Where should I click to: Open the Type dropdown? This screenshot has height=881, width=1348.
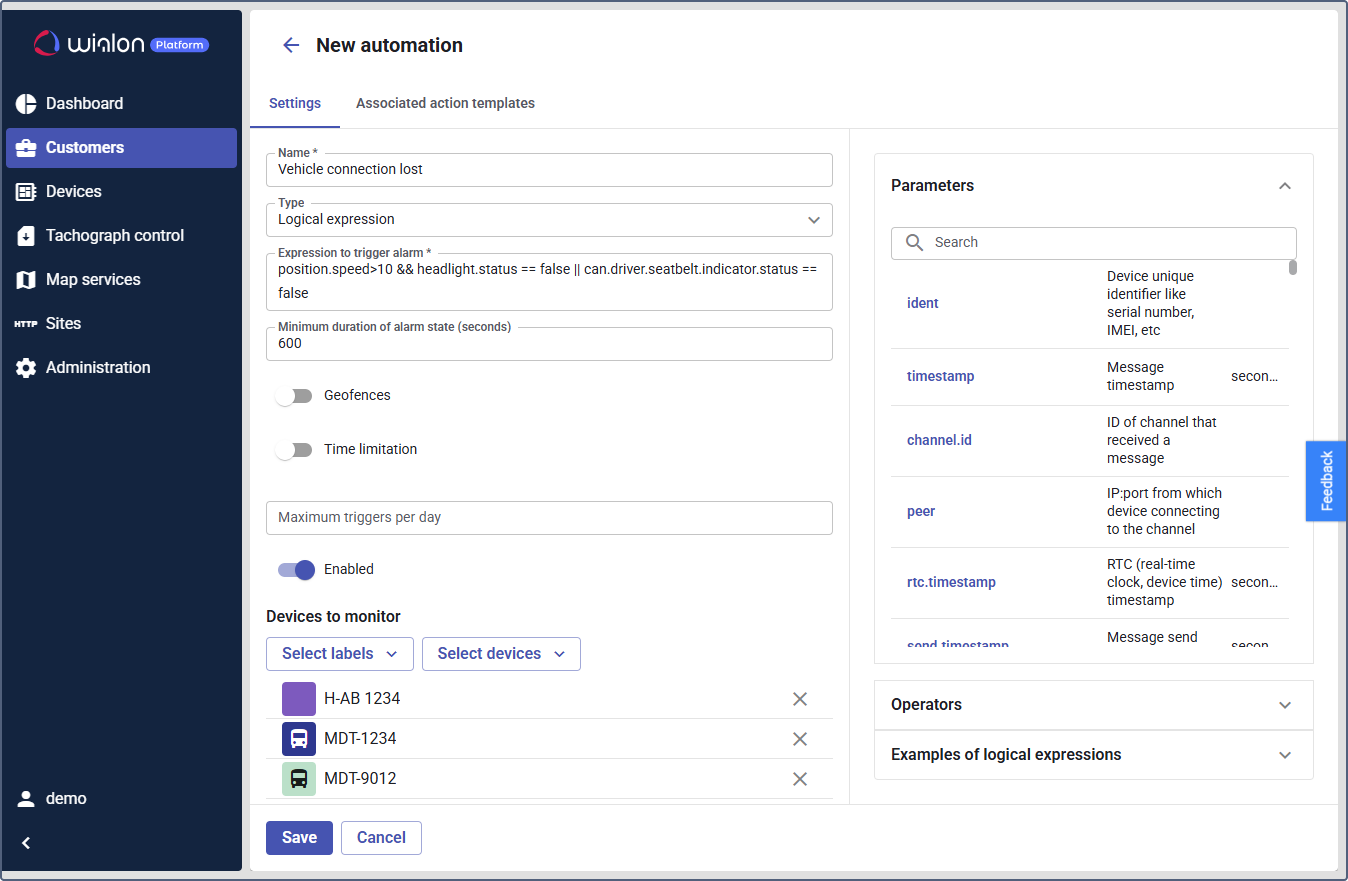pos(549,220)
